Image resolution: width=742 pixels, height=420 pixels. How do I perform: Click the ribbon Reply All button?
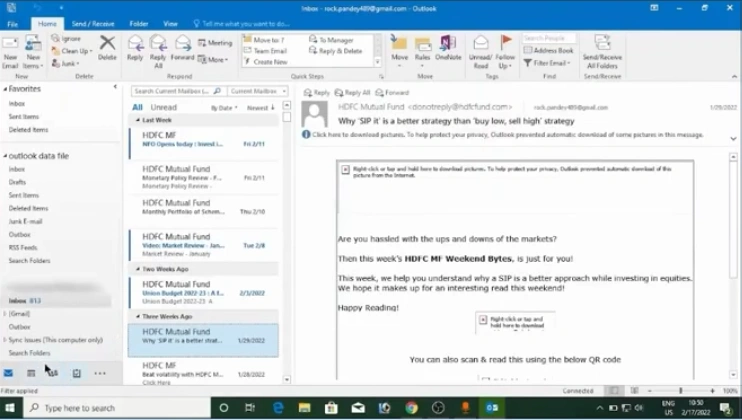158,52
